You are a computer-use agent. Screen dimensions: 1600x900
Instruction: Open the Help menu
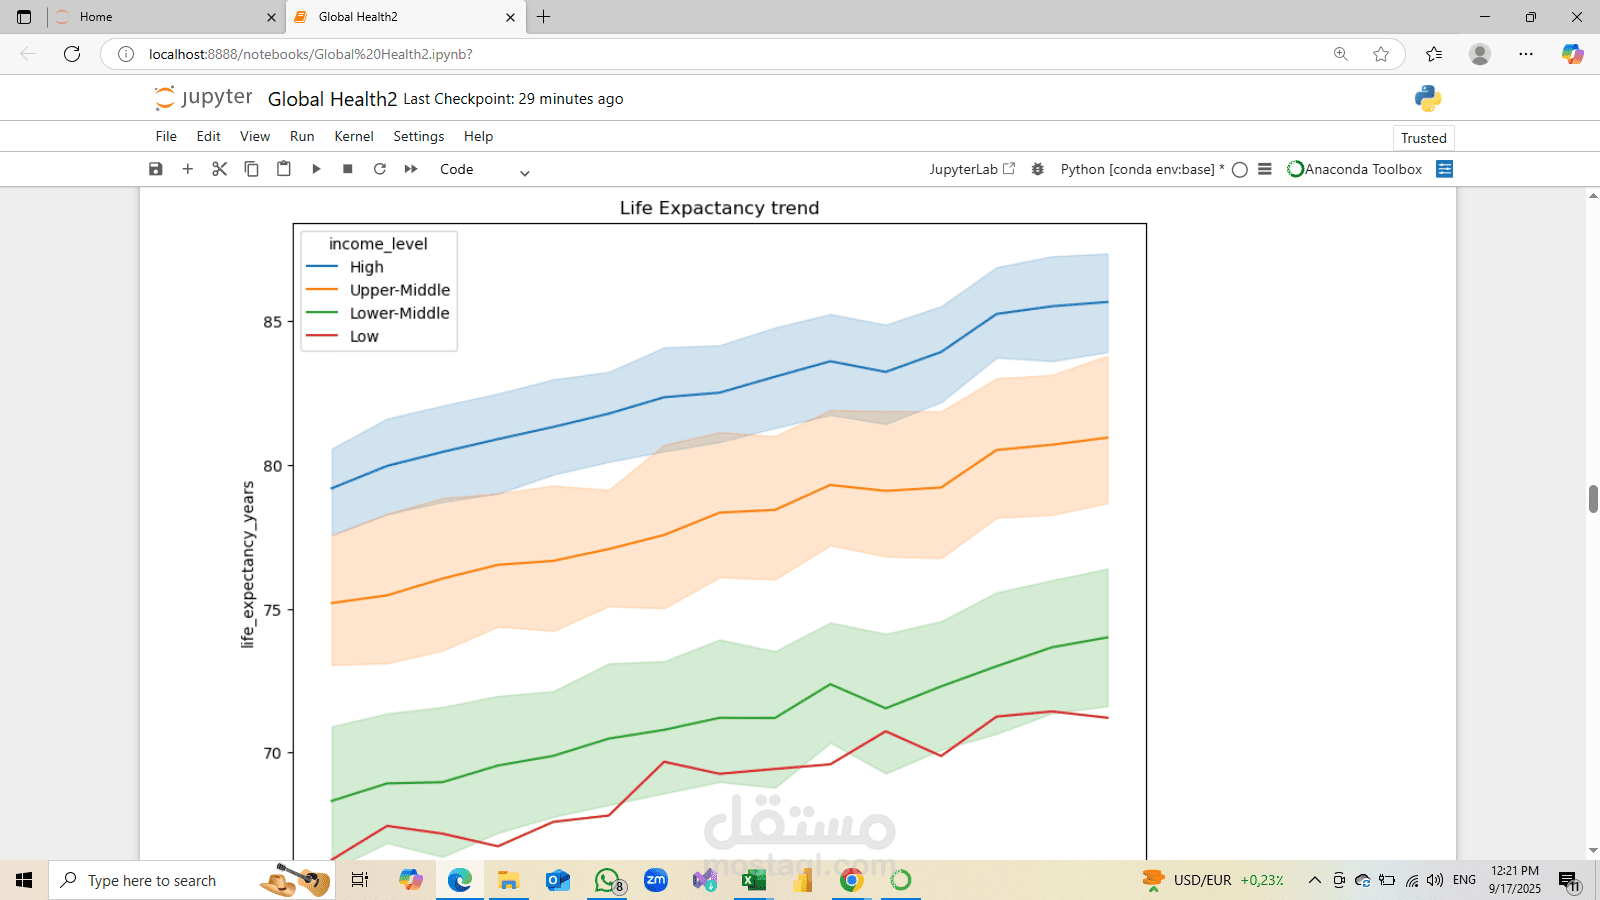[478, 136]
